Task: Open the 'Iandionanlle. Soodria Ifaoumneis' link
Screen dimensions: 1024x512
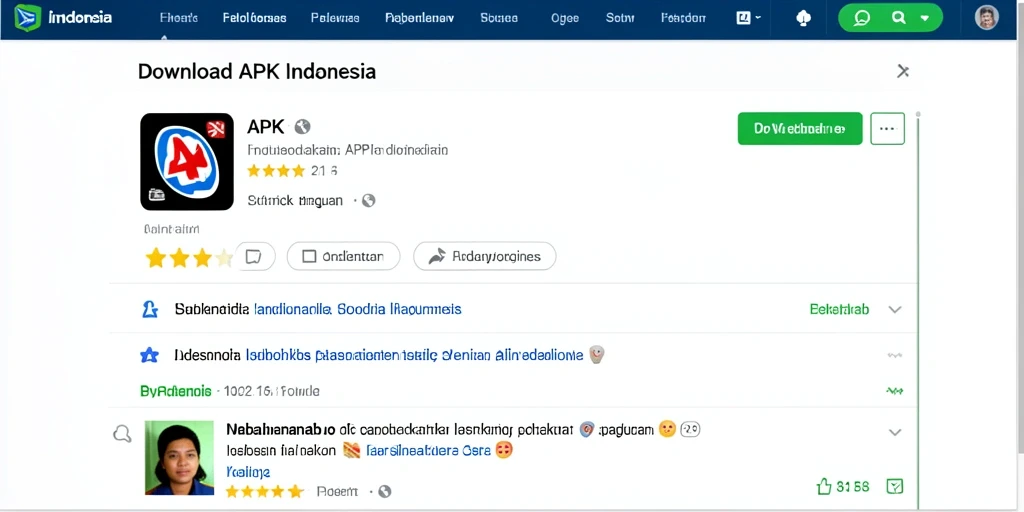Action: pos(357,309)
